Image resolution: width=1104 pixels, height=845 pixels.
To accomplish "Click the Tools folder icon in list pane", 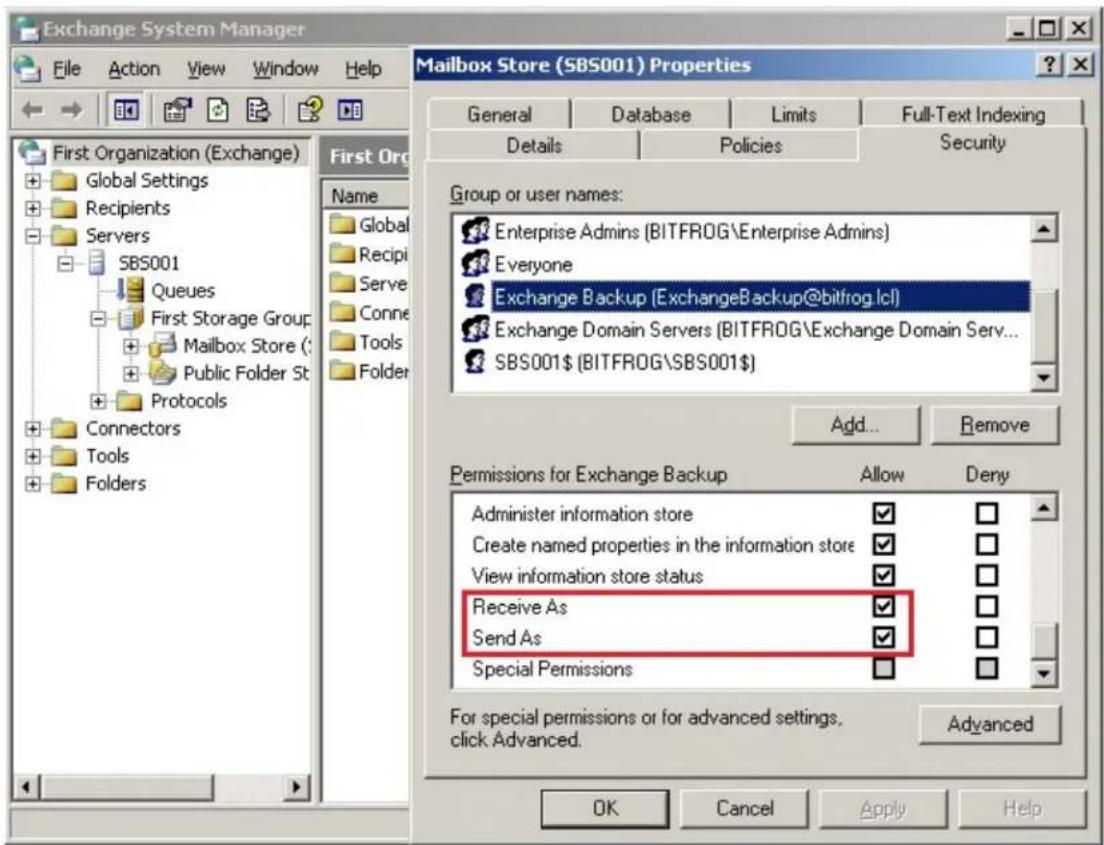I will tap(342, 342).
